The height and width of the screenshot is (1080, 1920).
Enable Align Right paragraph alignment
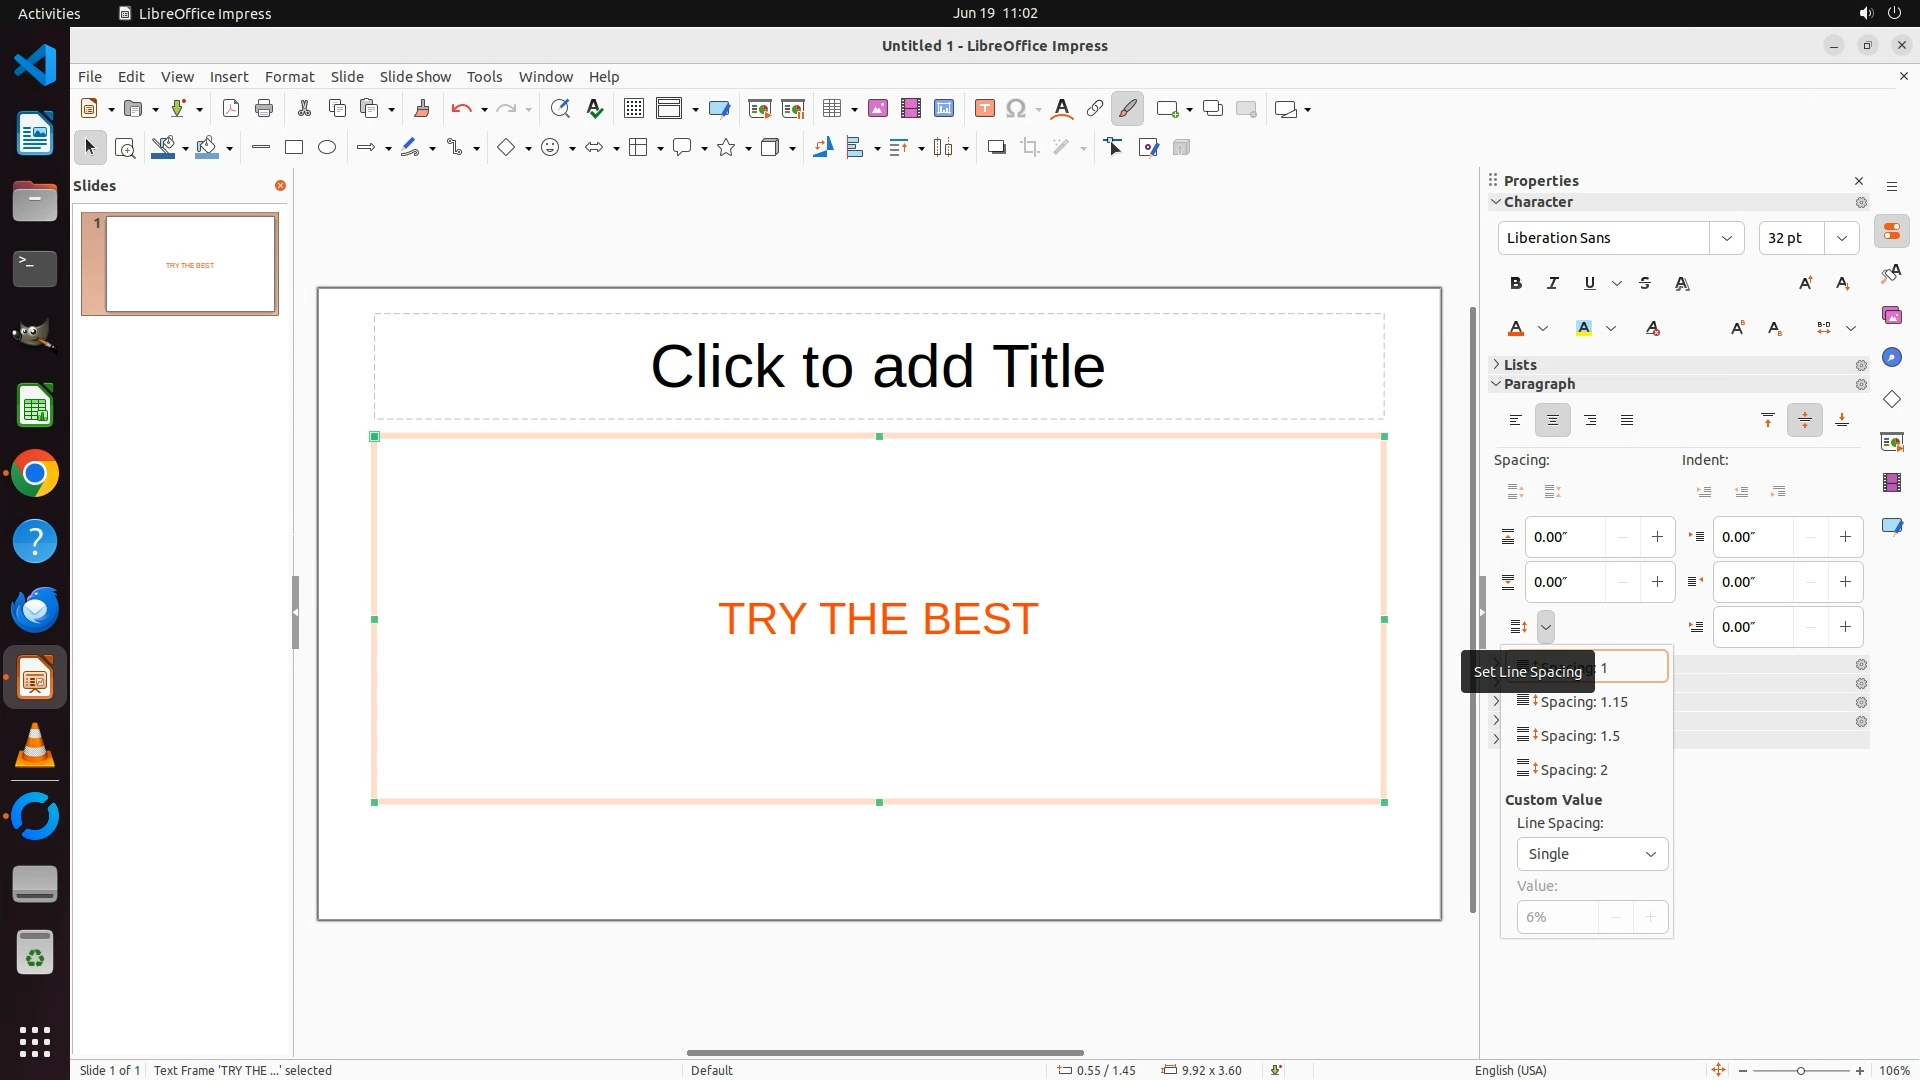click(1590, 421)
